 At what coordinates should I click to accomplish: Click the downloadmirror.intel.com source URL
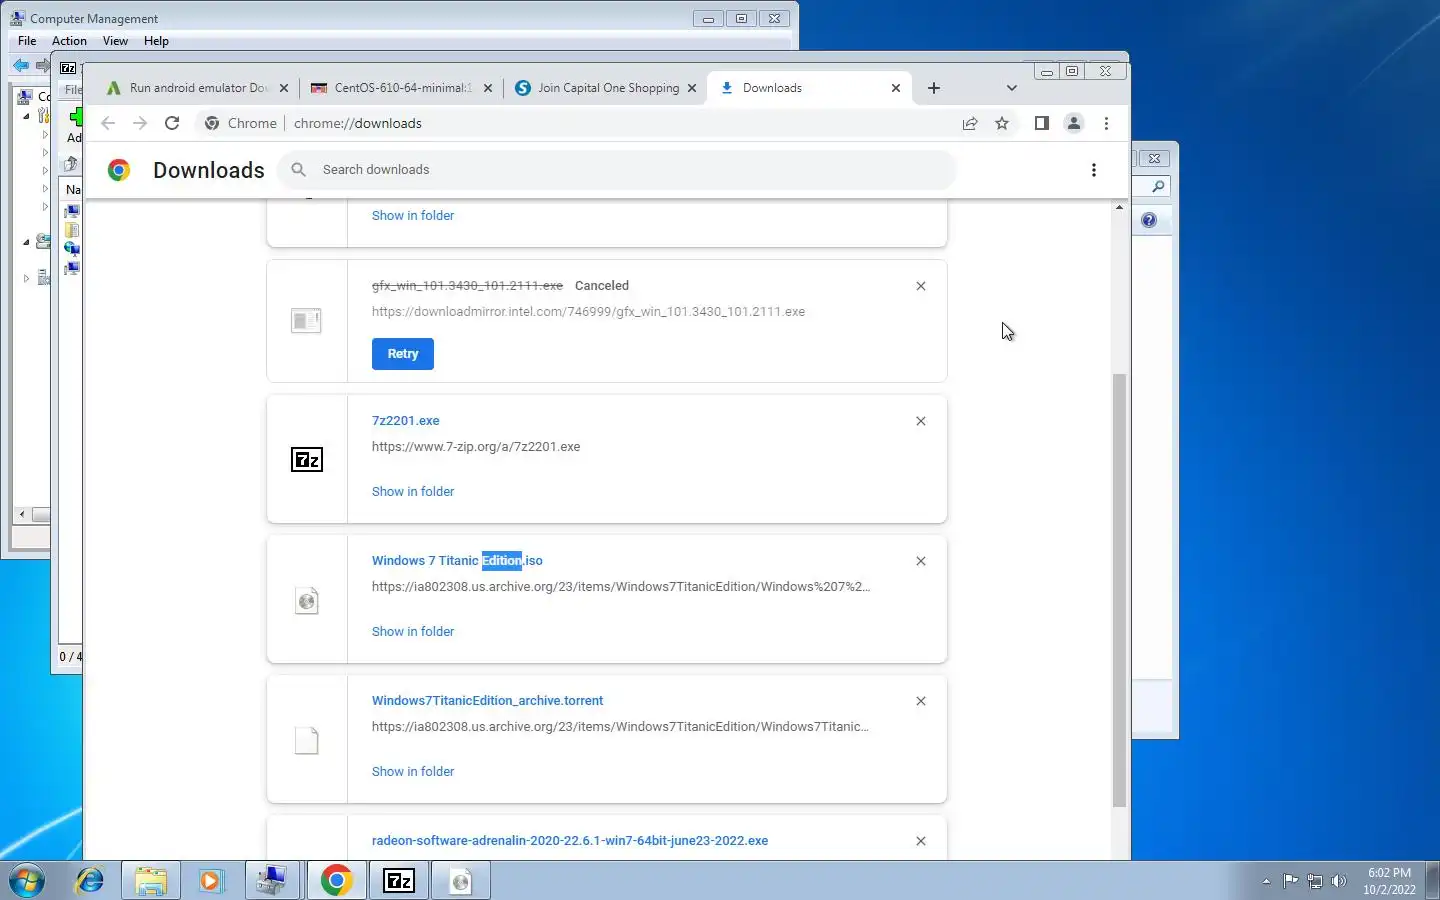588,312
